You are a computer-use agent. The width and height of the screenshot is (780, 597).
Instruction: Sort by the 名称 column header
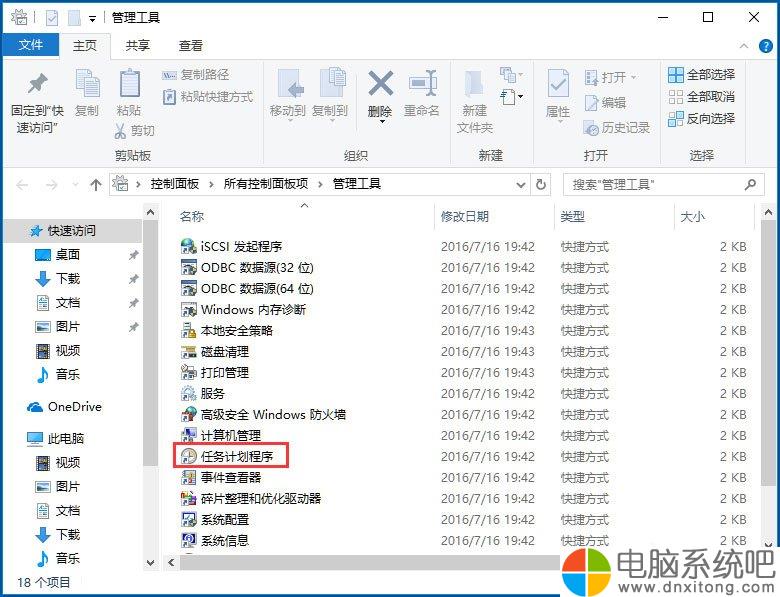click(x=192, y=216)
